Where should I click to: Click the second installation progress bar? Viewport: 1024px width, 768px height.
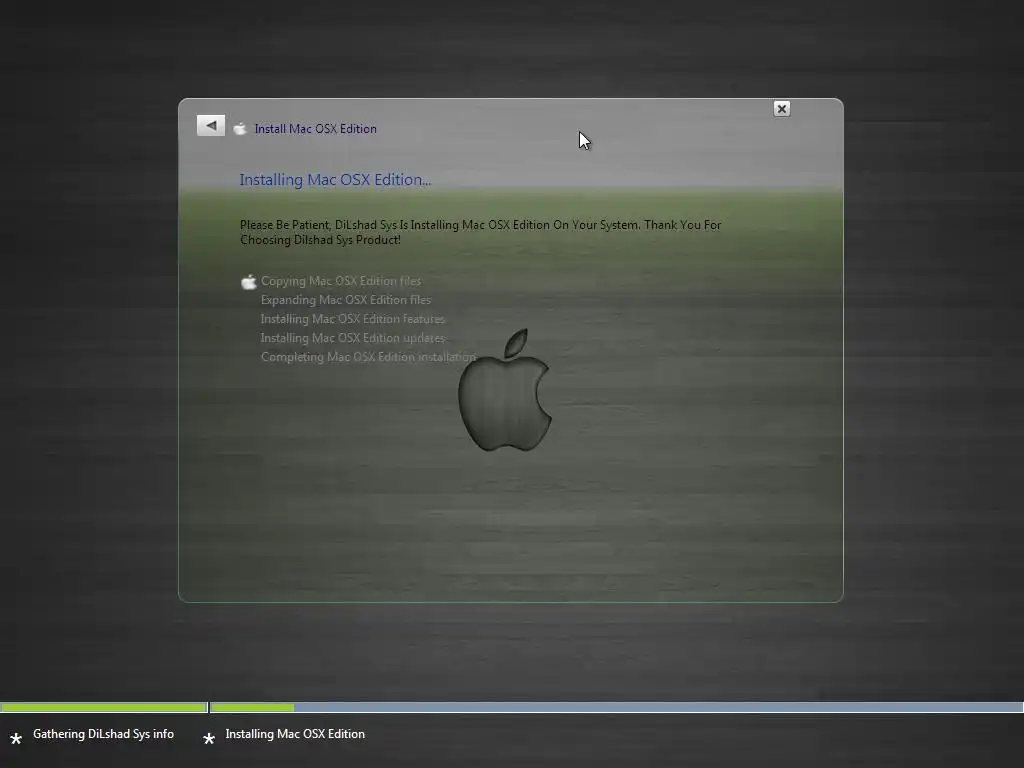pos(616,707)
